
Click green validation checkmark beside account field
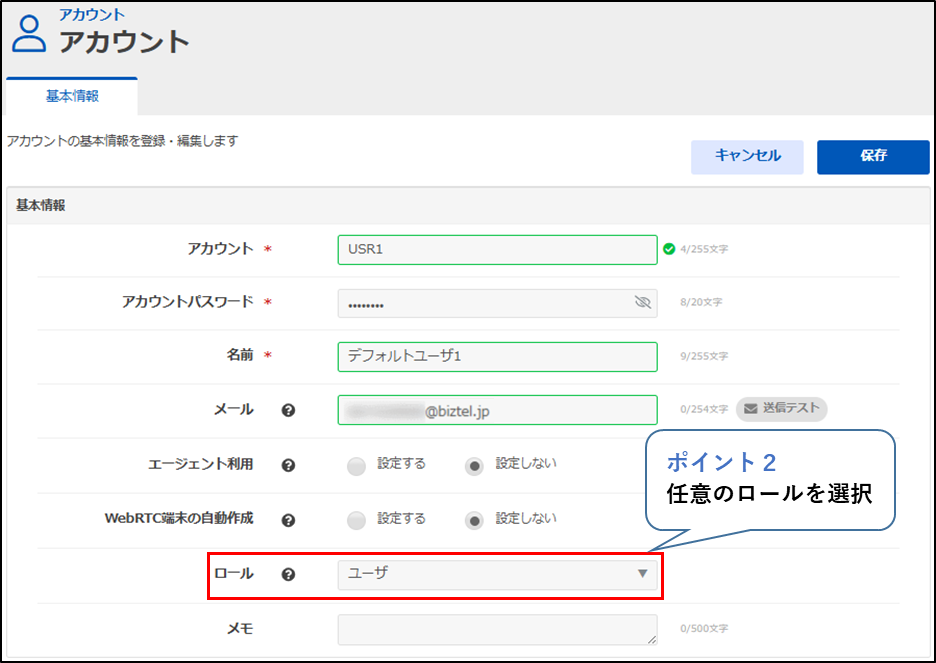pos(668,248)
